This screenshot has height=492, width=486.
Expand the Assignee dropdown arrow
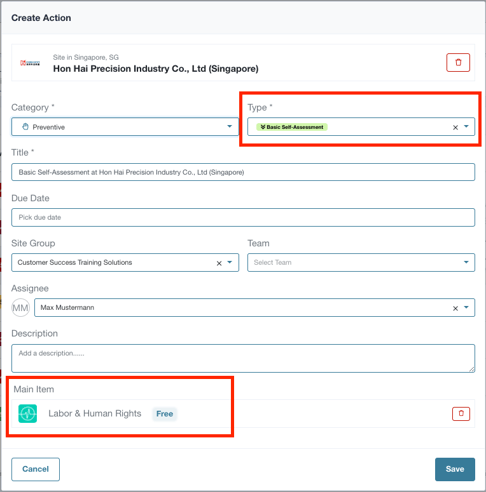[466, 307]
